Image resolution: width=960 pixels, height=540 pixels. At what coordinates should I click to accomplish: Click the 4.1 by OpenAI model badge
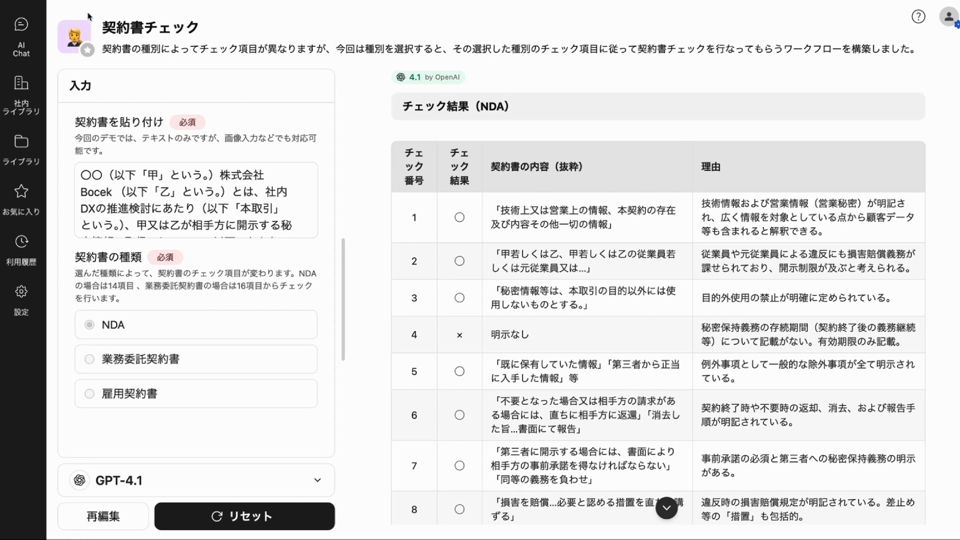429,77
